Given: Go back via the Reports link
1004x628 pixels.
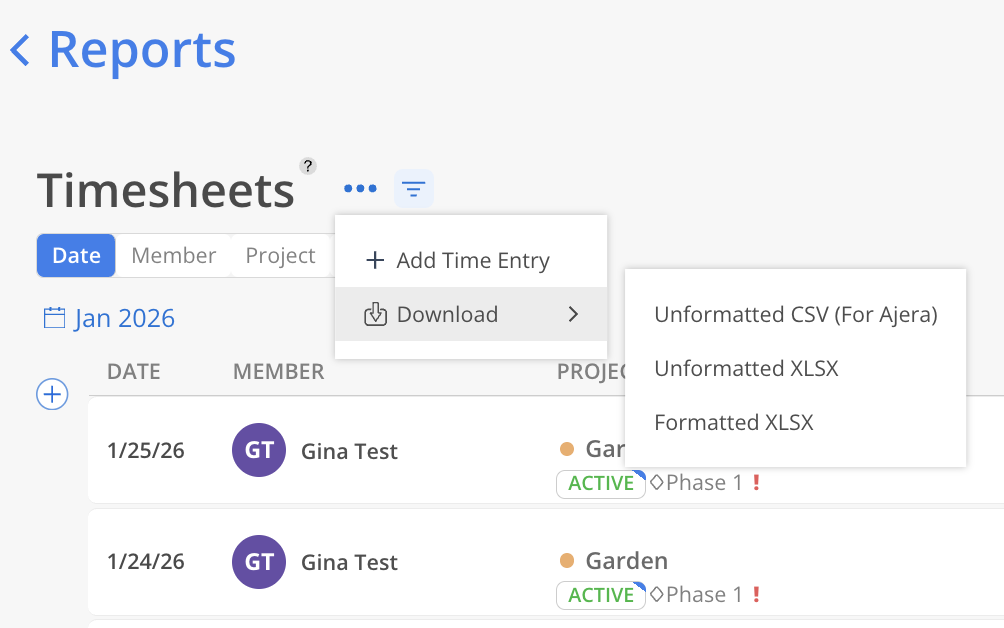Looking at the screenshot, I should click(x=141, y=50).
